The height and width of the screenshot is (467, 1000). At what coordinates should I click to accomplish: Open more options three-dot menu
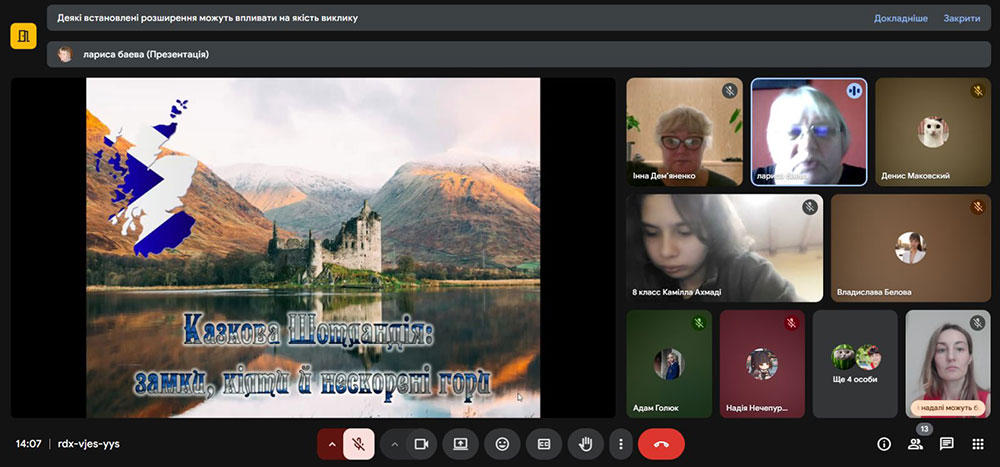(x=621, y=443)
